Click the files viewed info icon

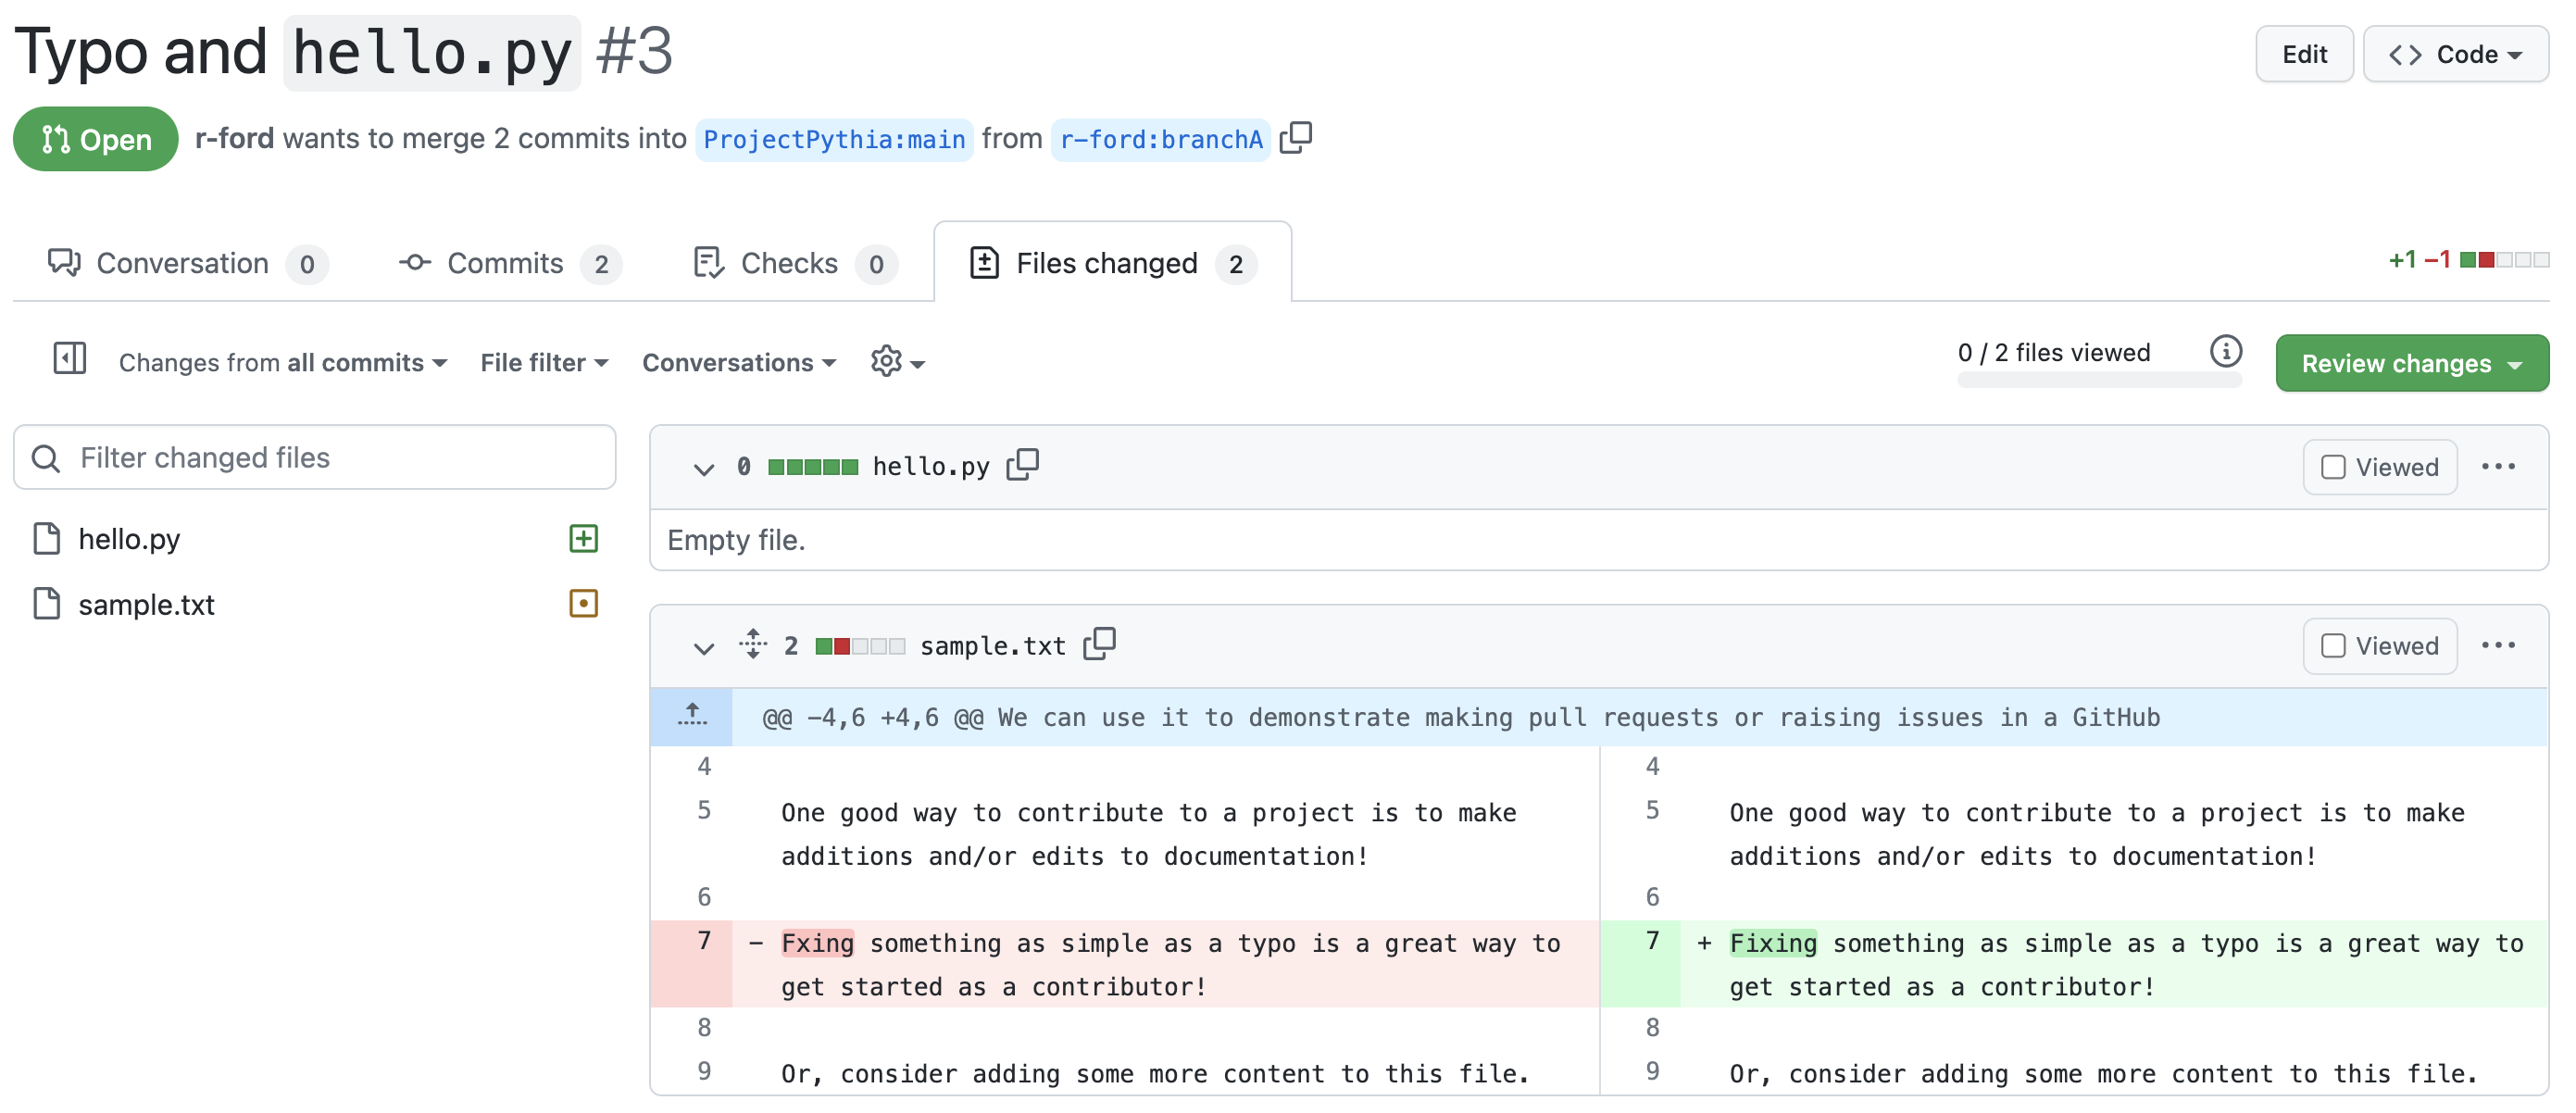pyautogui.click(x=2225, y=352)
